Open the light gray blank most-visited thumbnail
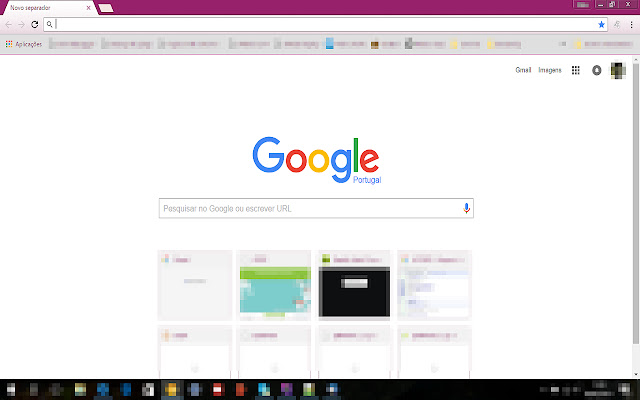Screen dimensions: 640x400 (195, 285)
